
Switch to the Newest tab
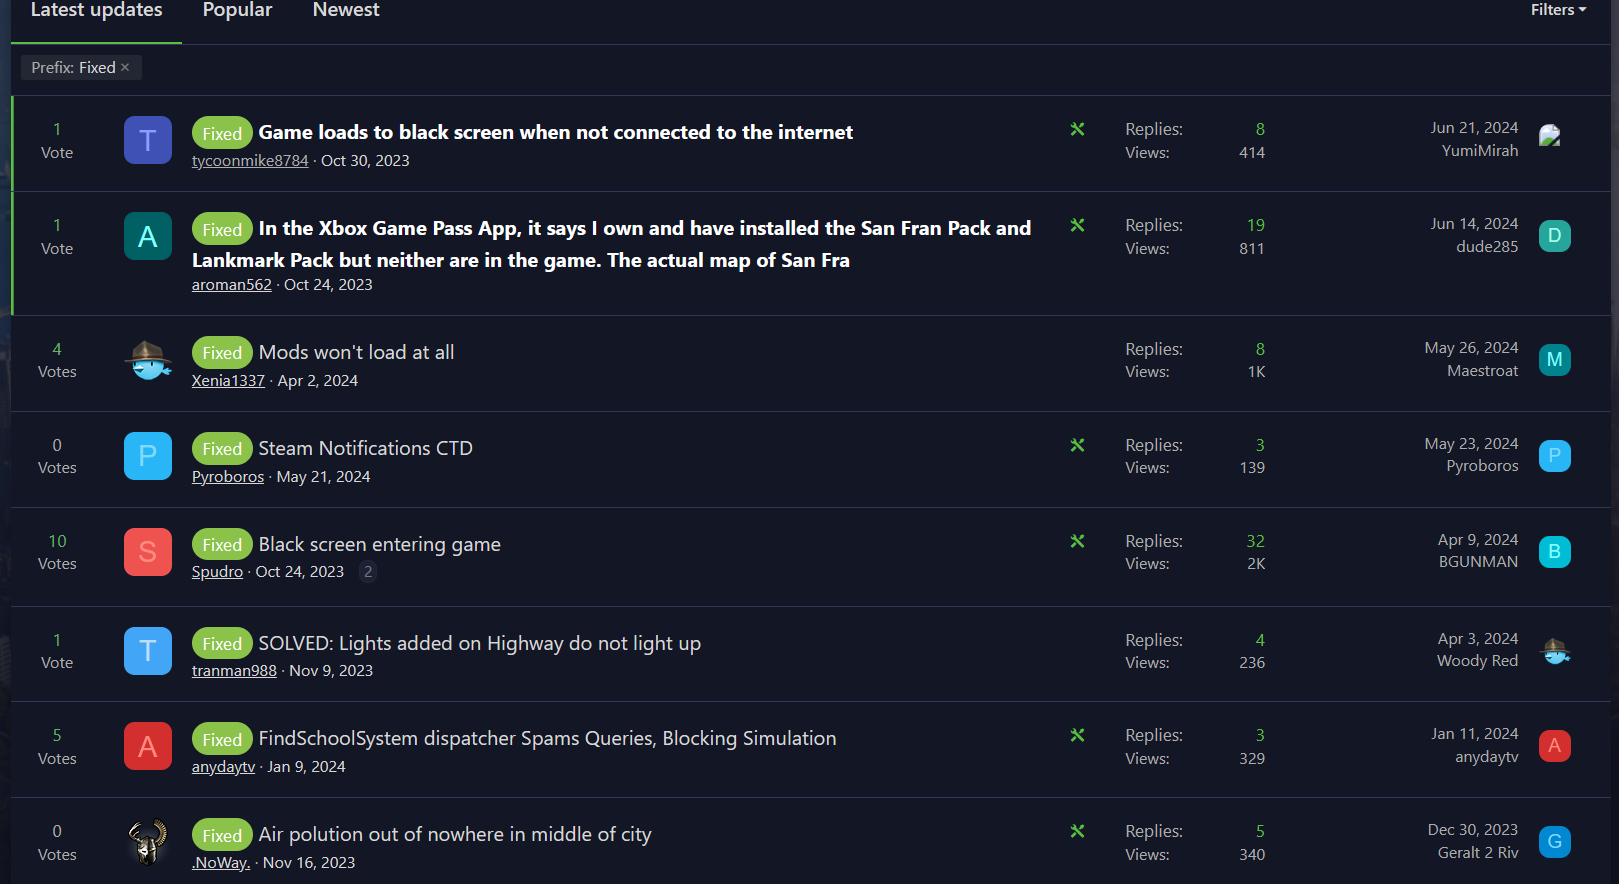pyautogui.click(x=345, y=10)
